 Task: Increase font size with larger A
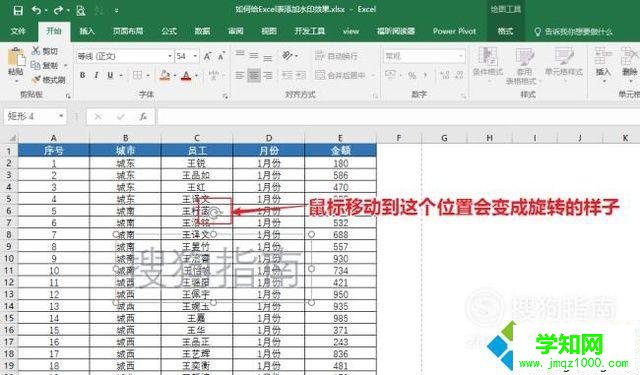point(207,56)
